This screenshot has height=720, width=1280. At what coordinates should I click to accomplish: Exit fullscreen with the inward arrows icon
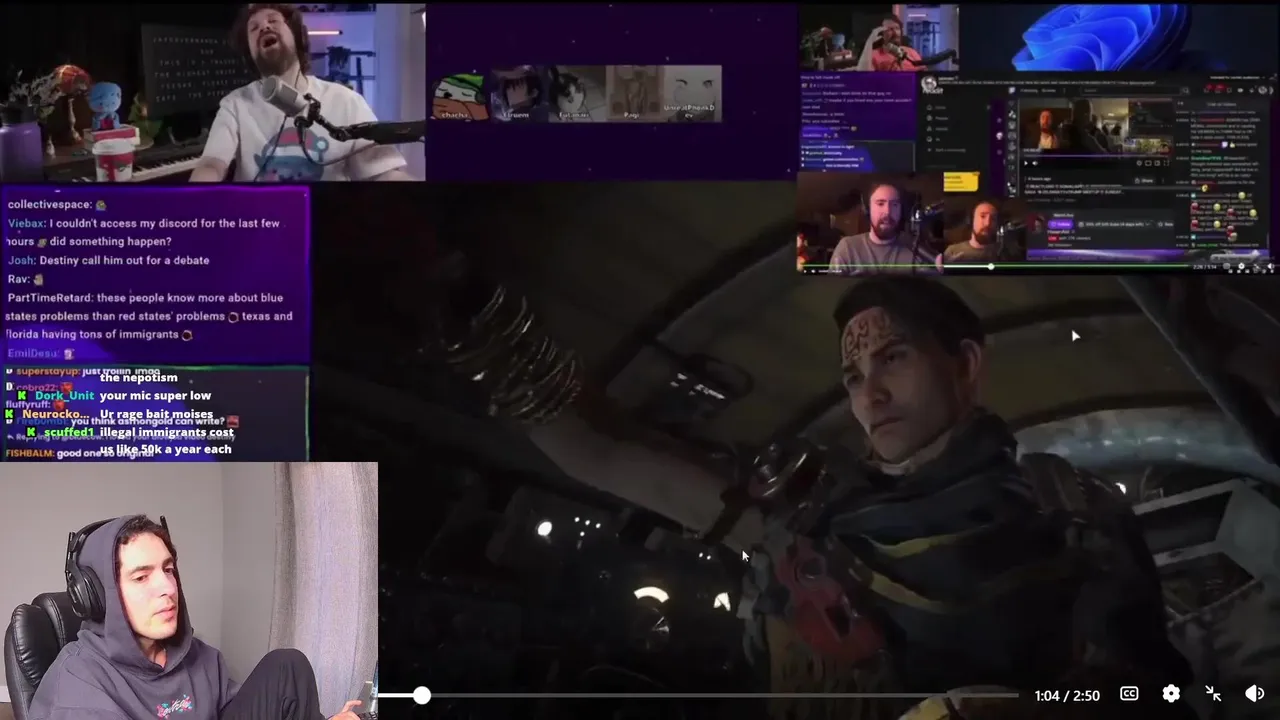[x=1213, y=694]
